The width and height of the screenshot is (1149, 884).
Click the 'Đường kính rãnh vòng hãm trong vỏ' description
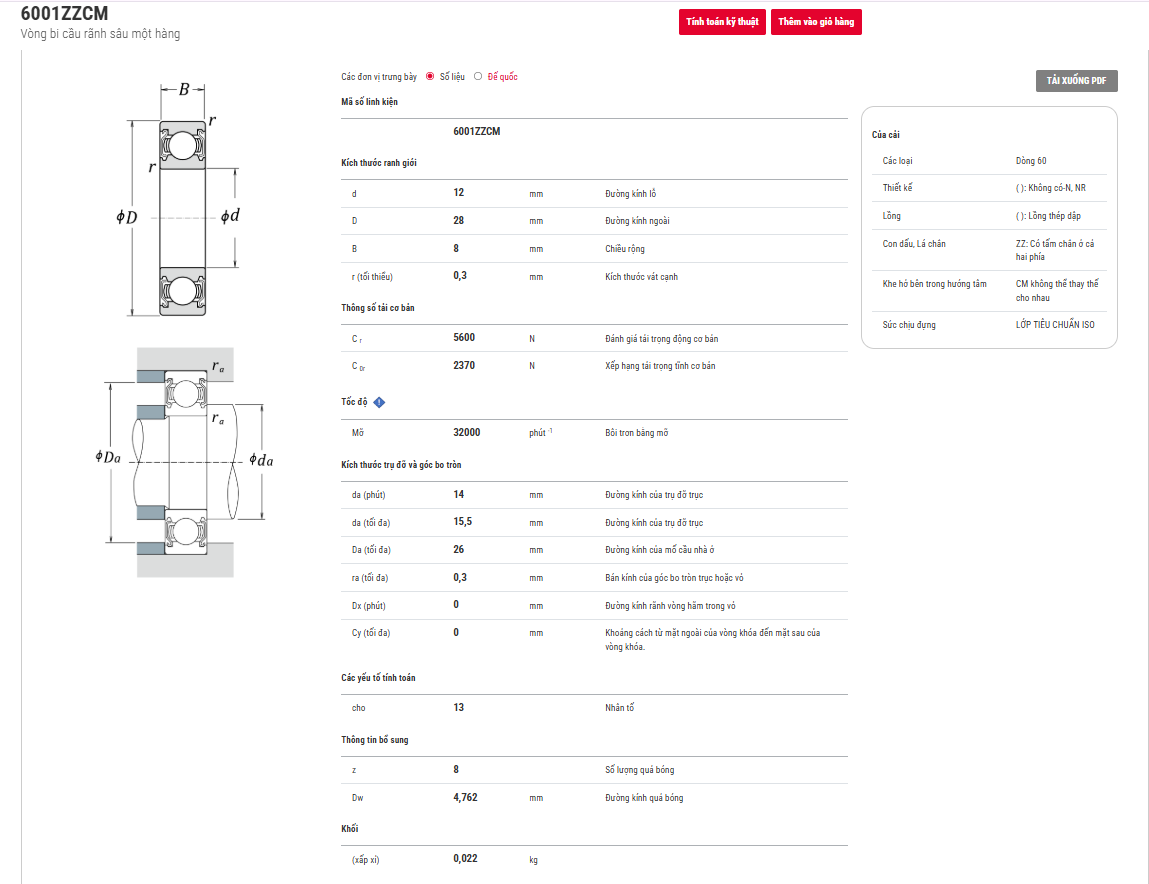(x=670, y=606)
